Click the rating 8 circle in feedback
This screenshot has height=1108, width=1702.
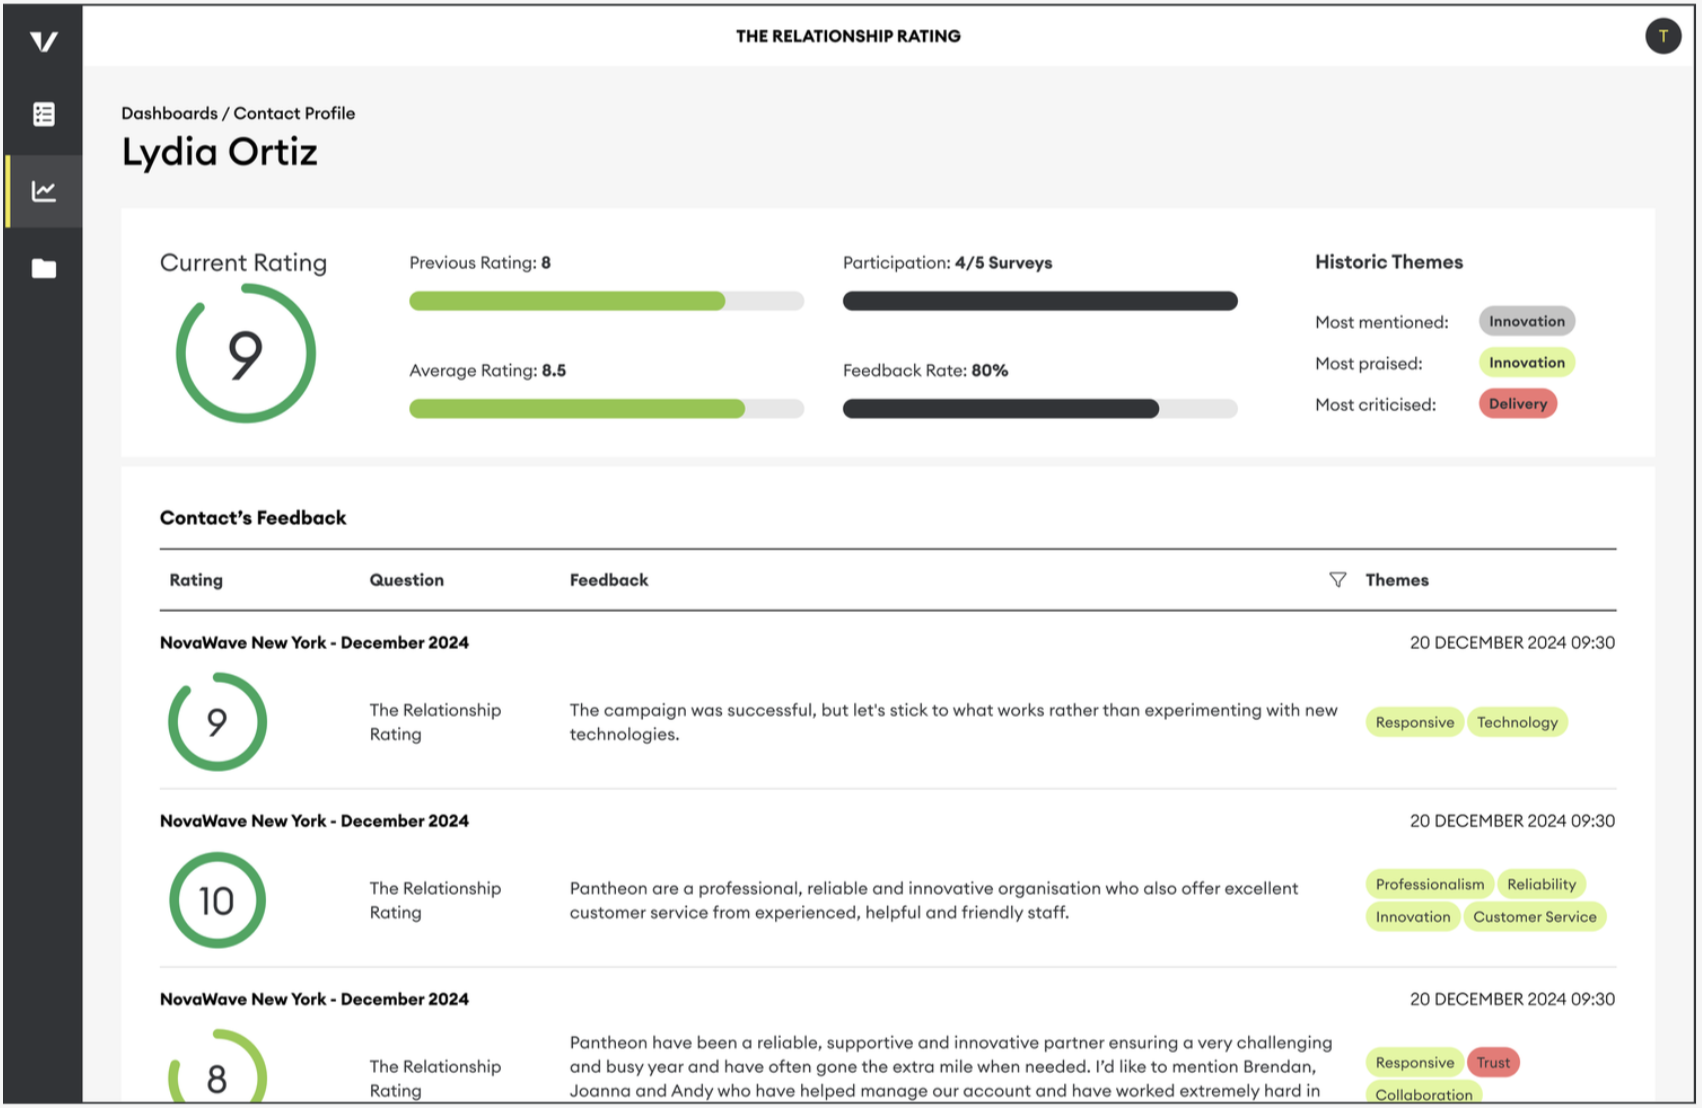point(217,1067)
